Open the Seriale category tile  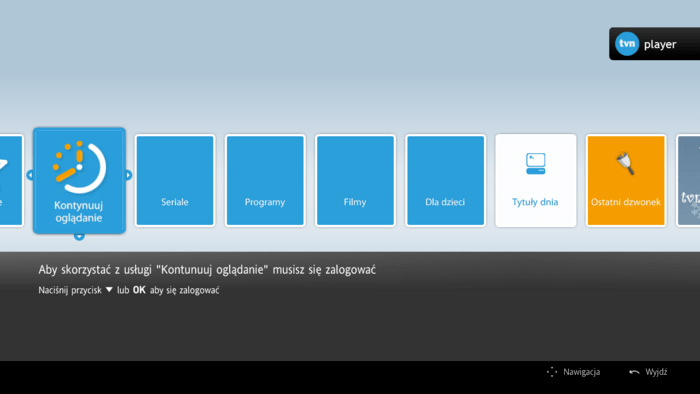[175, 181]
